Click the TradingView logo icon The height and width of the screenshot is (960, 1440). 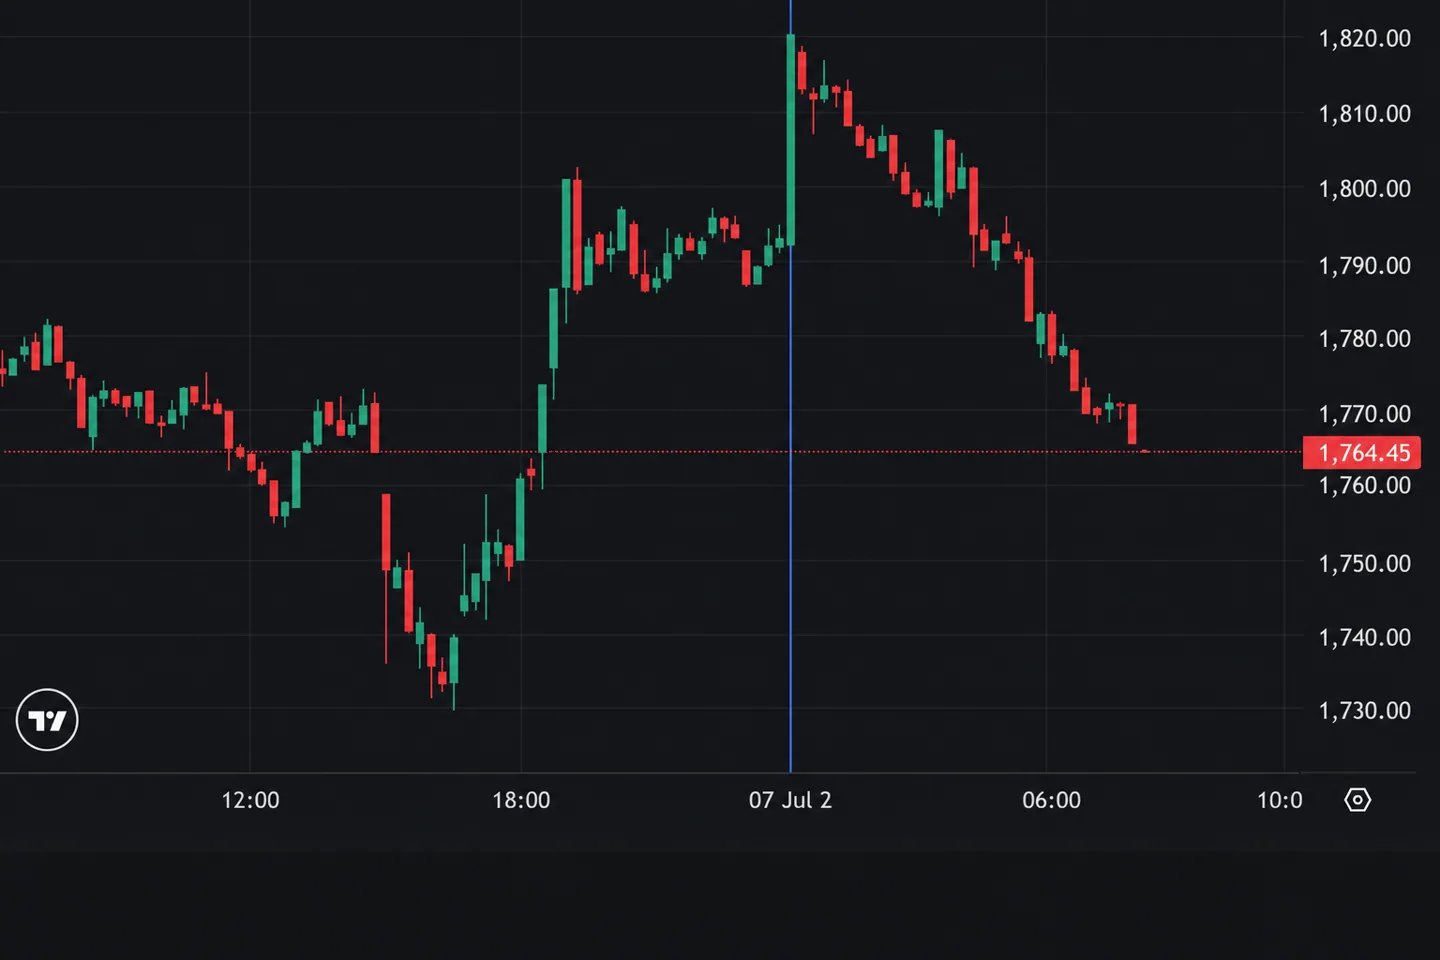(47, 720)
